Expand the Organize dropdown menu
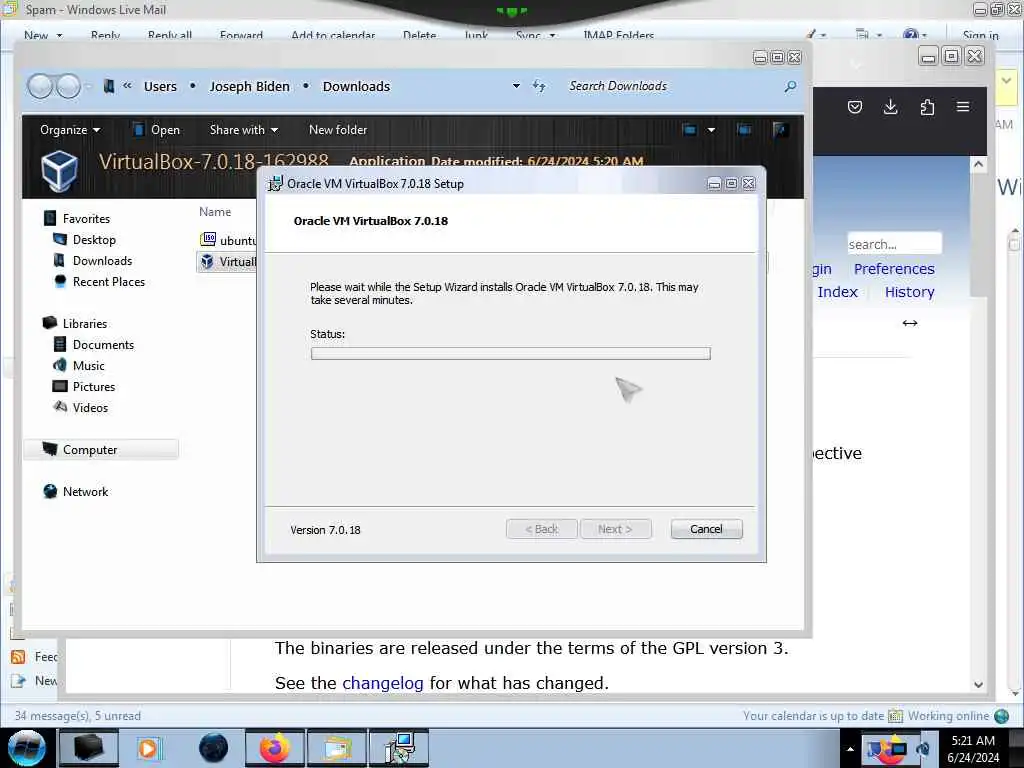1024x768 pixels. pos(70,130)
